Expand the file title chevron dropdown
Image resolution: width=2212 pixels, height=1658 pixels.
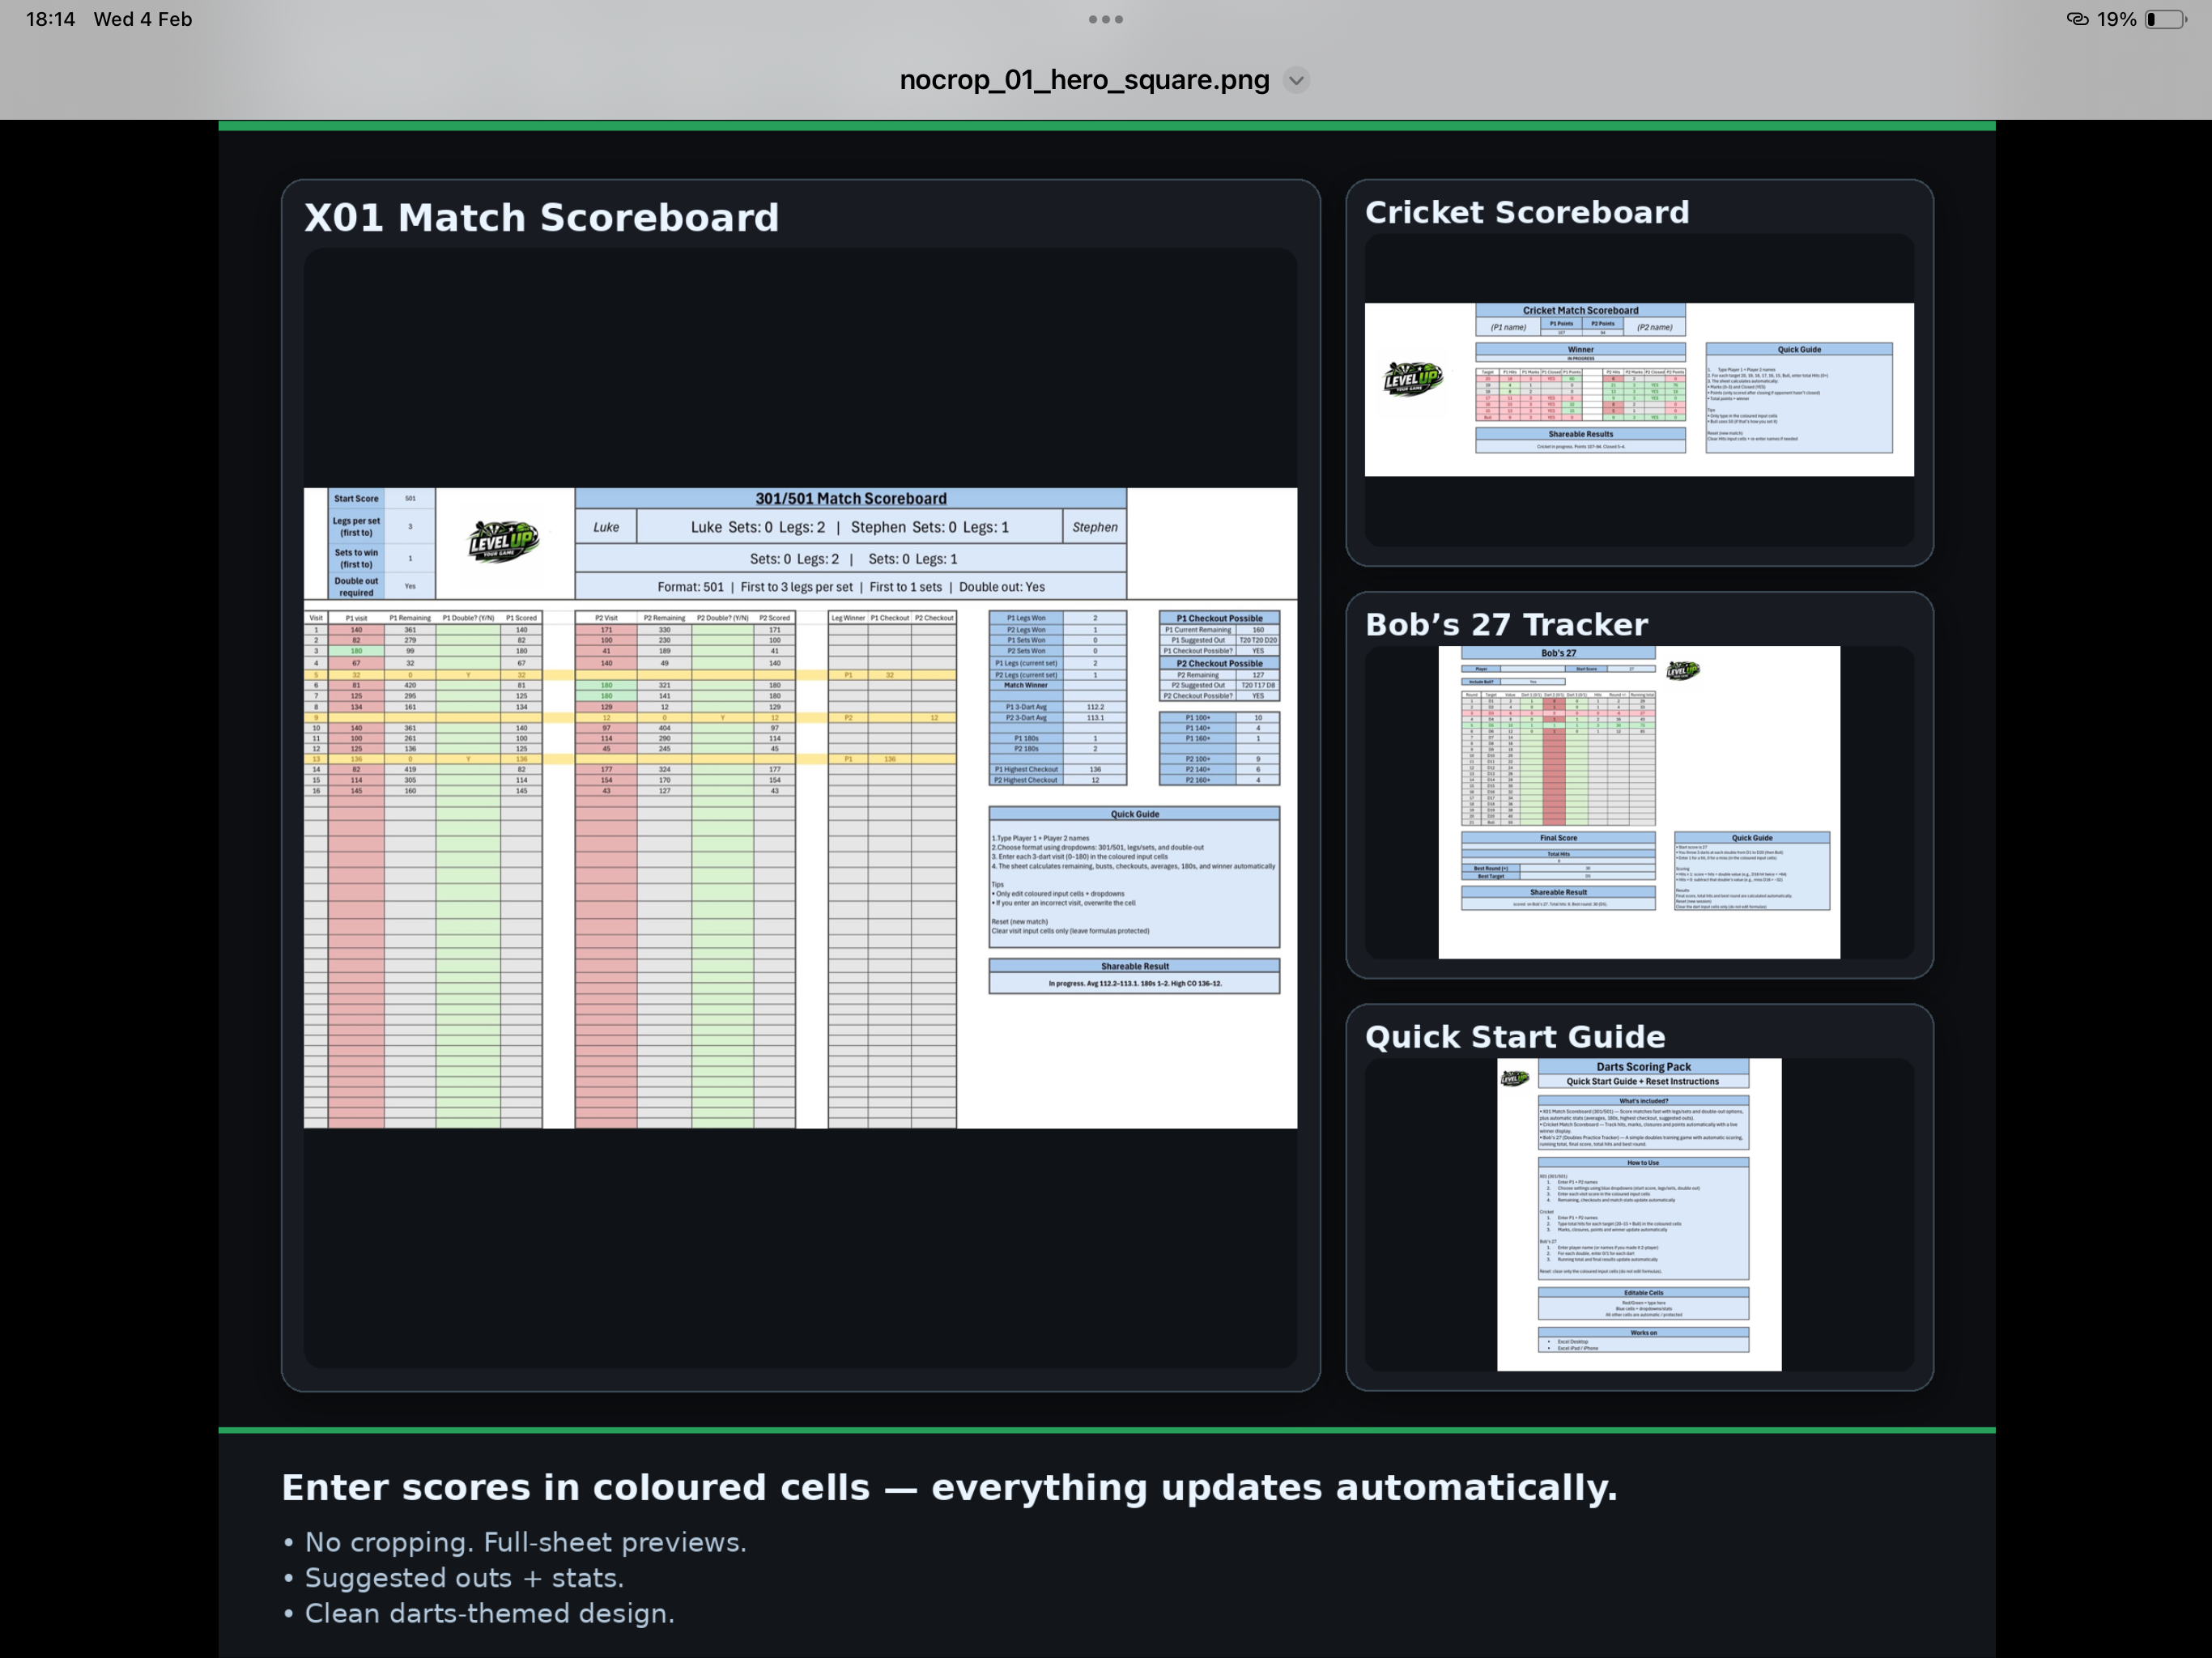pyautogui.click(x=1296, y=80)
